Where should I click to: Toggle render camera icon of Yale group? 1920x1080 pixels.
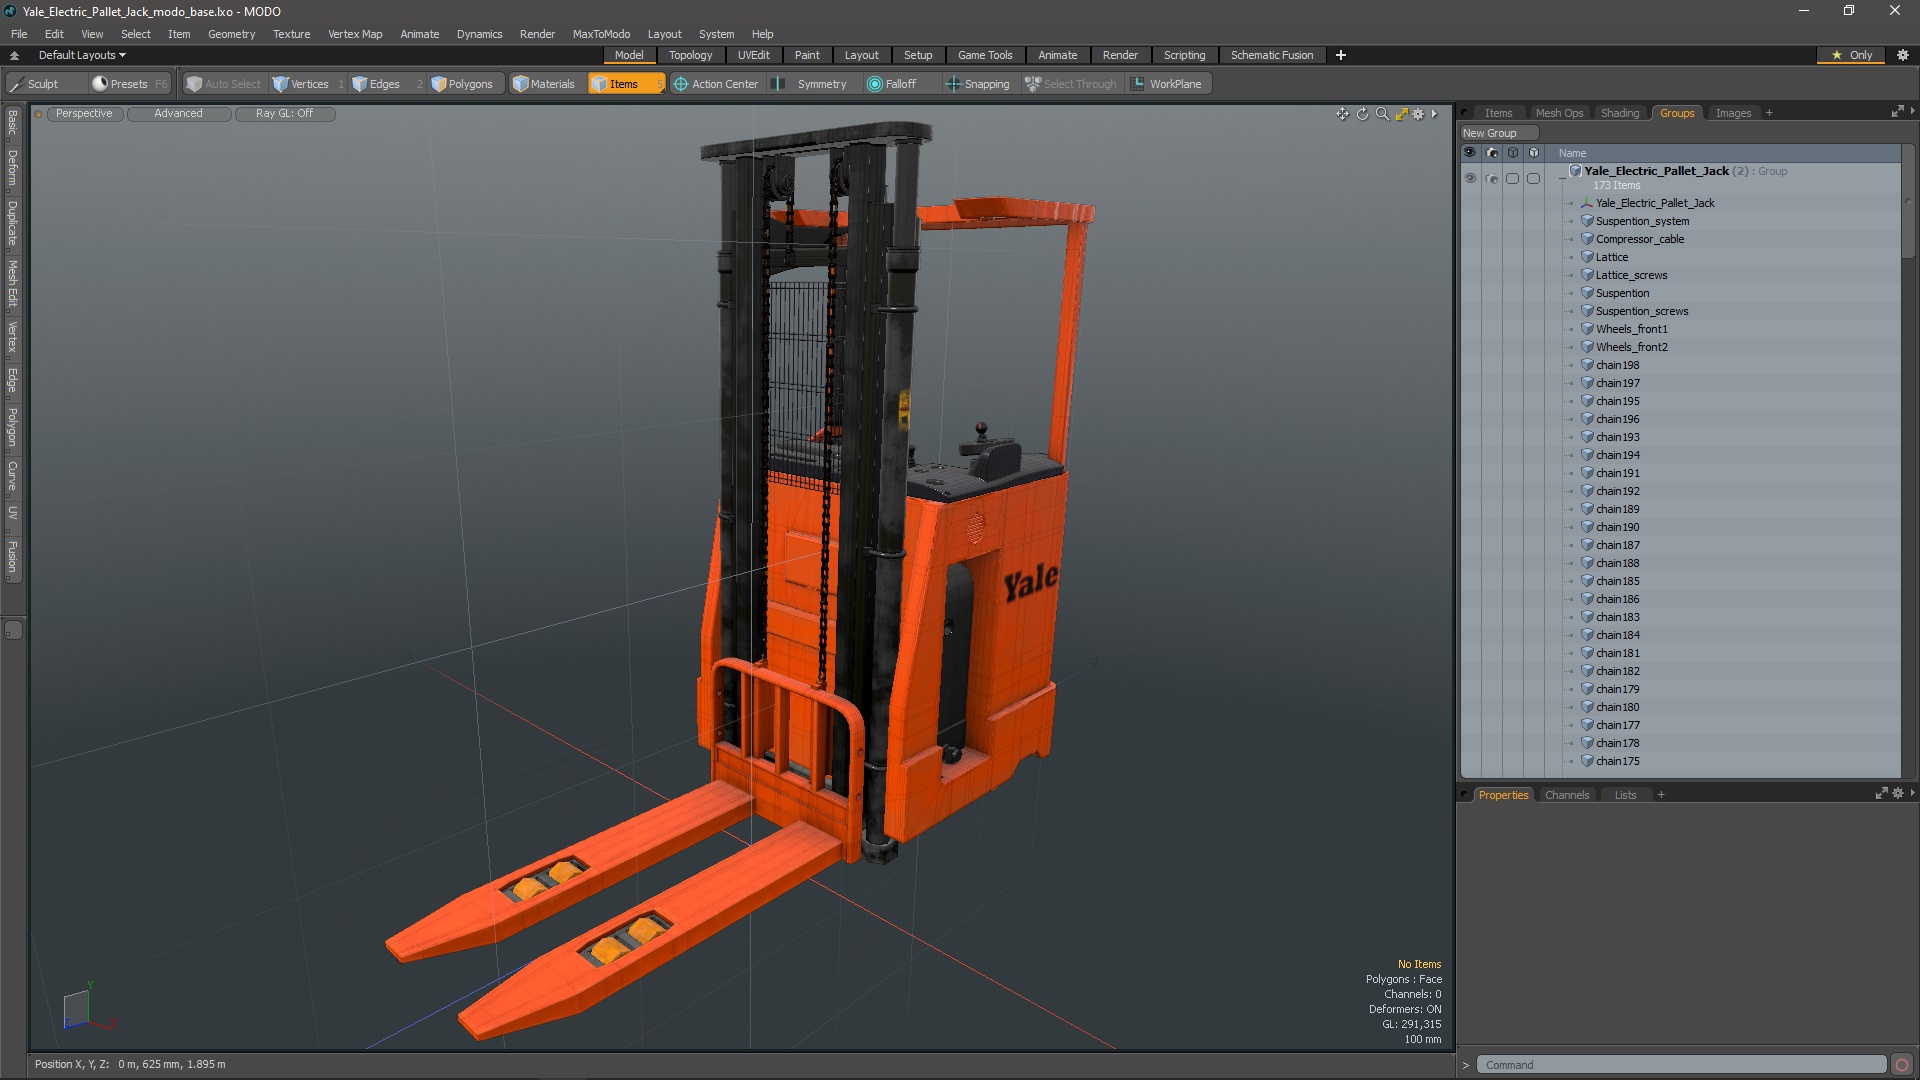pyautogui.click(x=1492, y=178)
